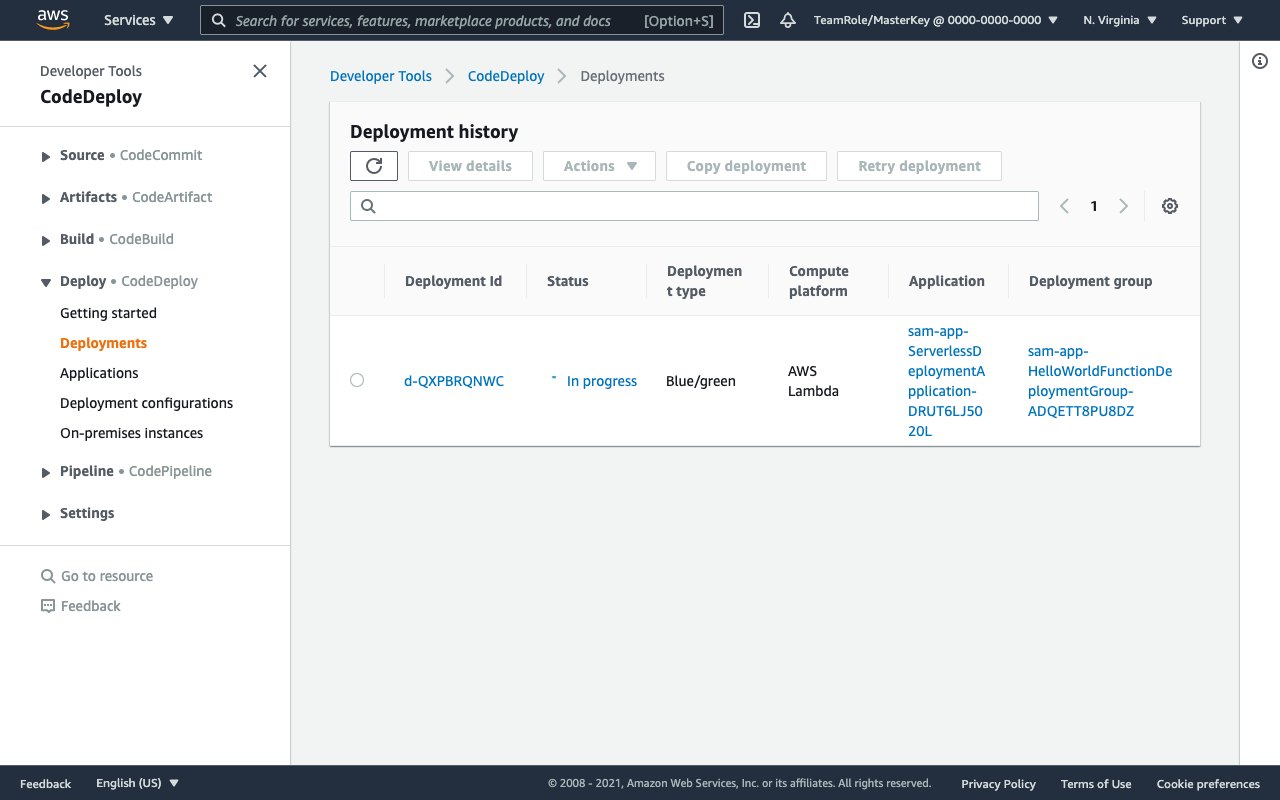Open the CloudShell terminal icon

click(752, 20)
